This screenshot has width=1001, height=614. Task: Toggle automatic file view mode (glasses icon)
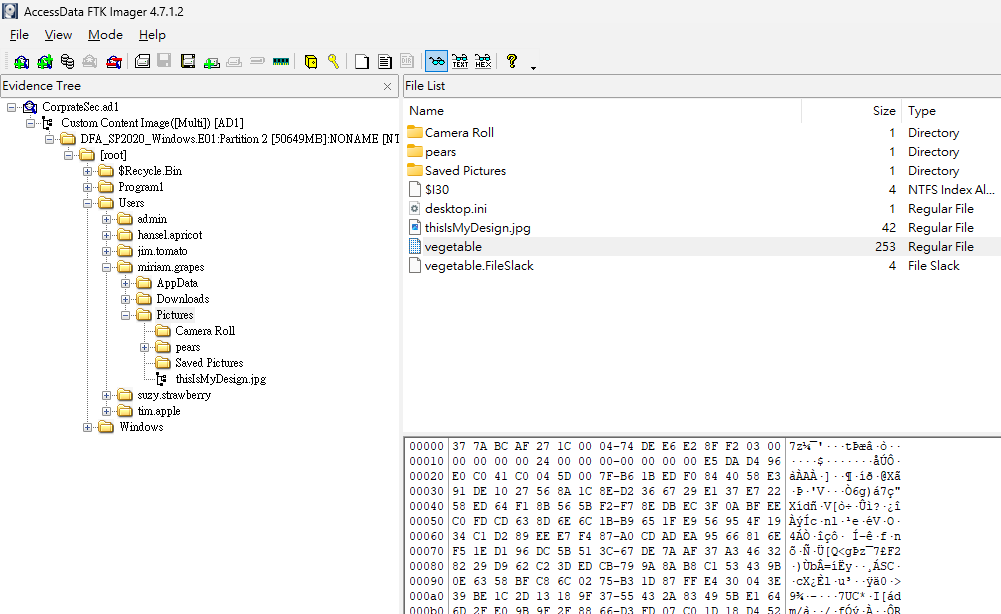437,61
